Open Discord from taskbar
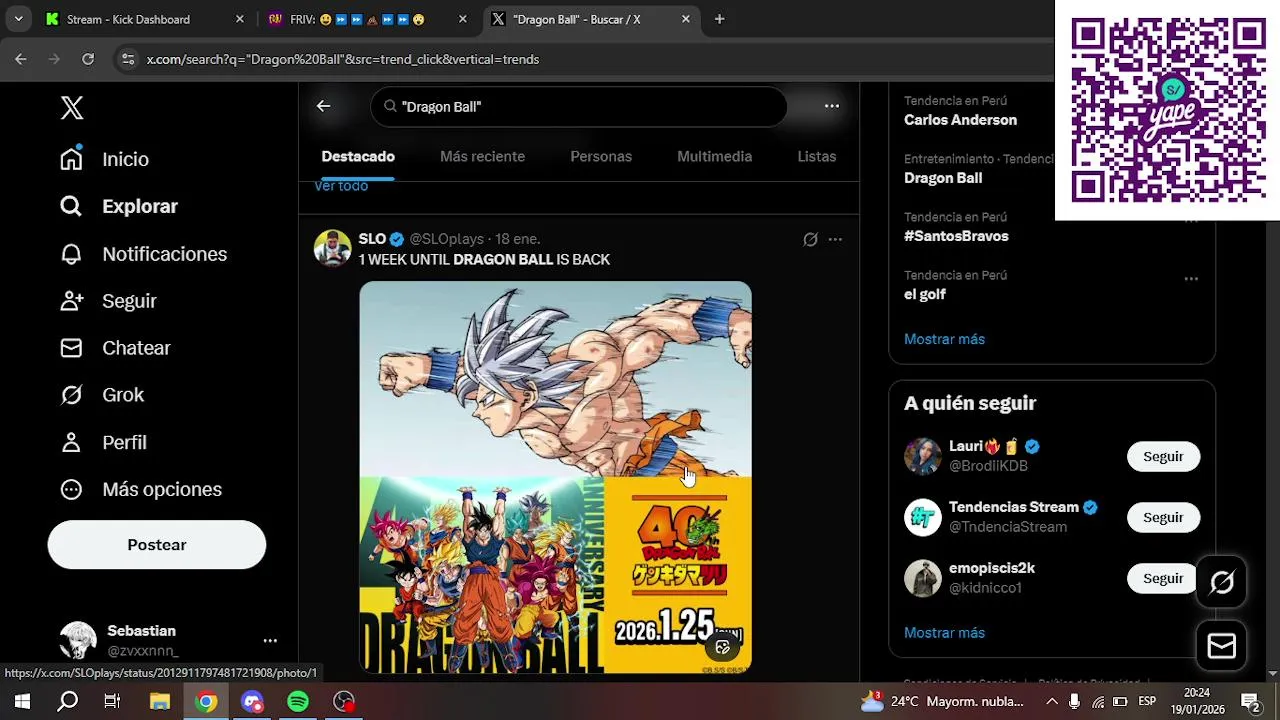 tap(252, 701)
